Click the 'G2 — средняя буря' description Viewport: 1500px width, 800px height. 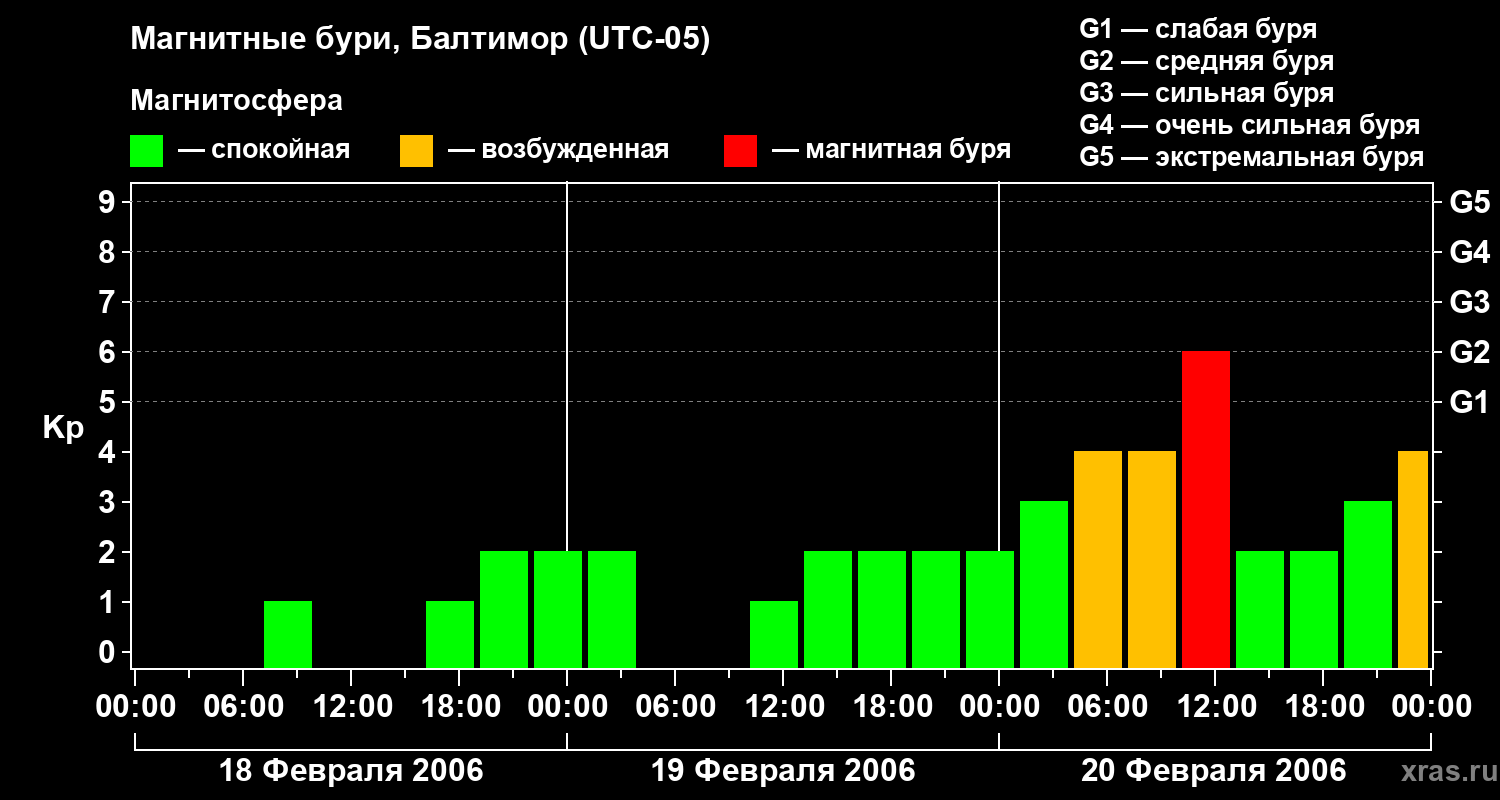coord(1207,61)
